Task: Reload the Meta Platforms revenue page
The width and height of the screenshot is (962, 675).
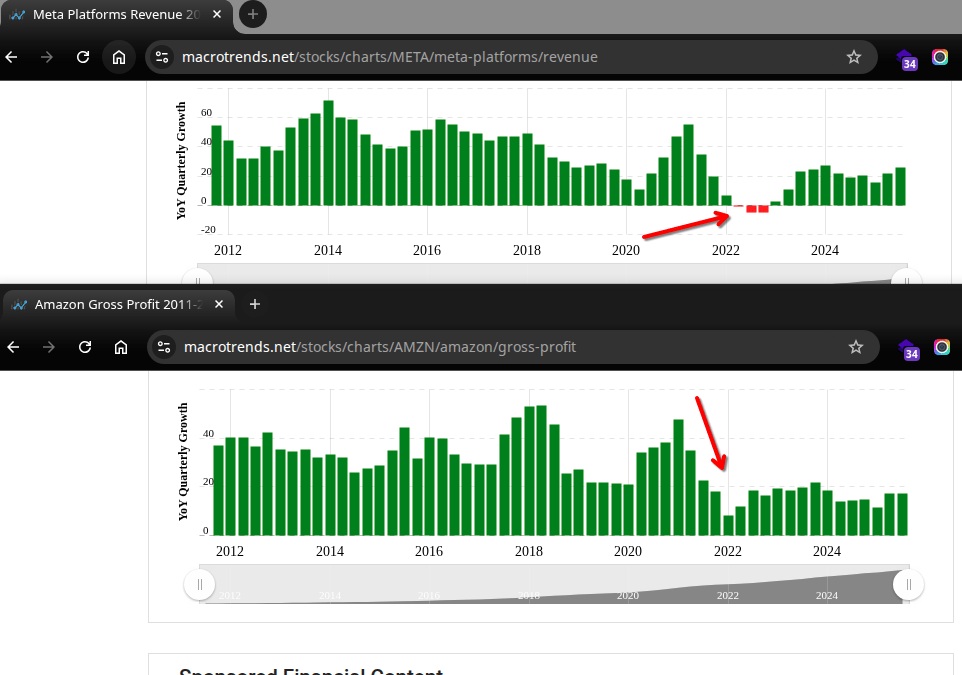Action: tap(83, 57)
